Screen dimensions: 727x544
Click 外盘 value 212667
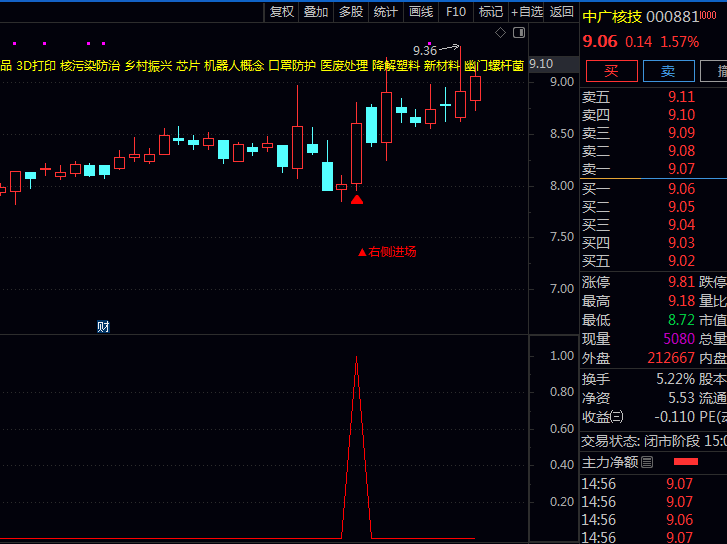pos(671,358)
